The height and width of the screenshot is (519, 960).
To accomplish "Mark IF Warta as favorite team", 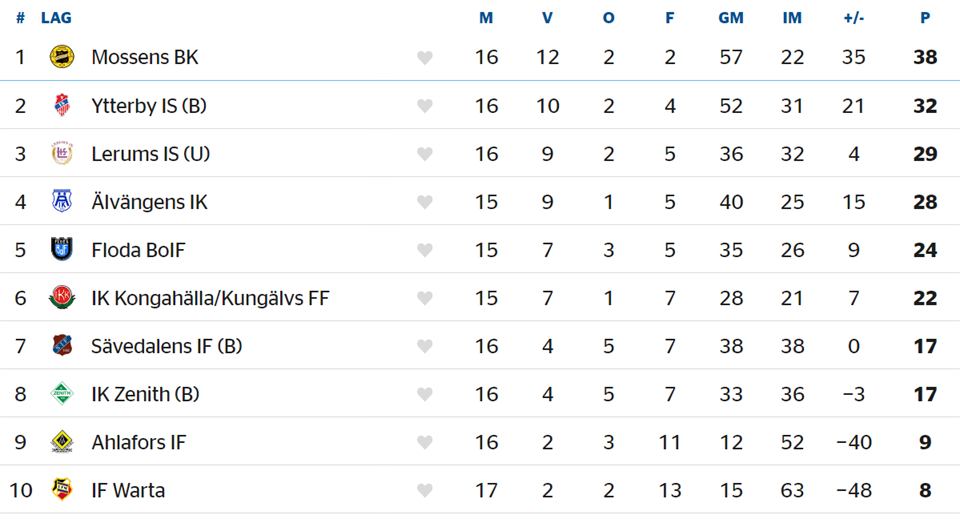I will pos(425,490).
